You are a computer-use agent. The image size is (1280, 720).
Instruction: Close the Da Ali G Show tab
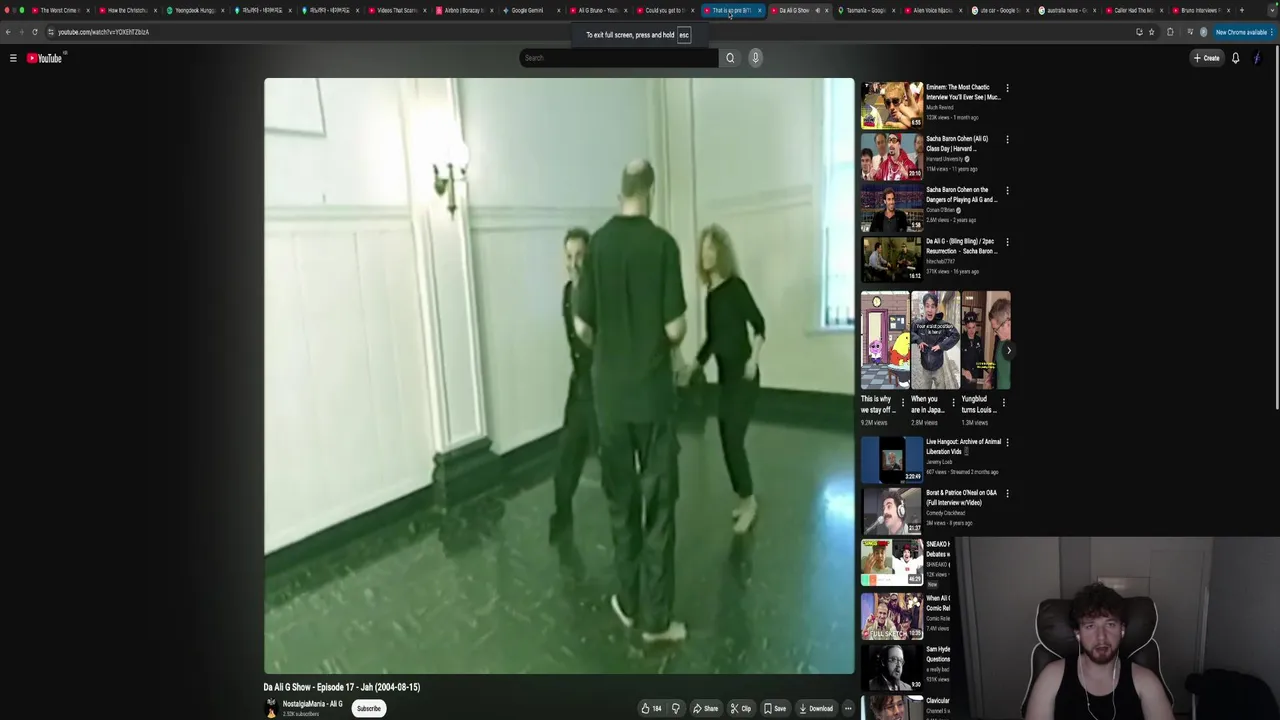coord(826,10)
